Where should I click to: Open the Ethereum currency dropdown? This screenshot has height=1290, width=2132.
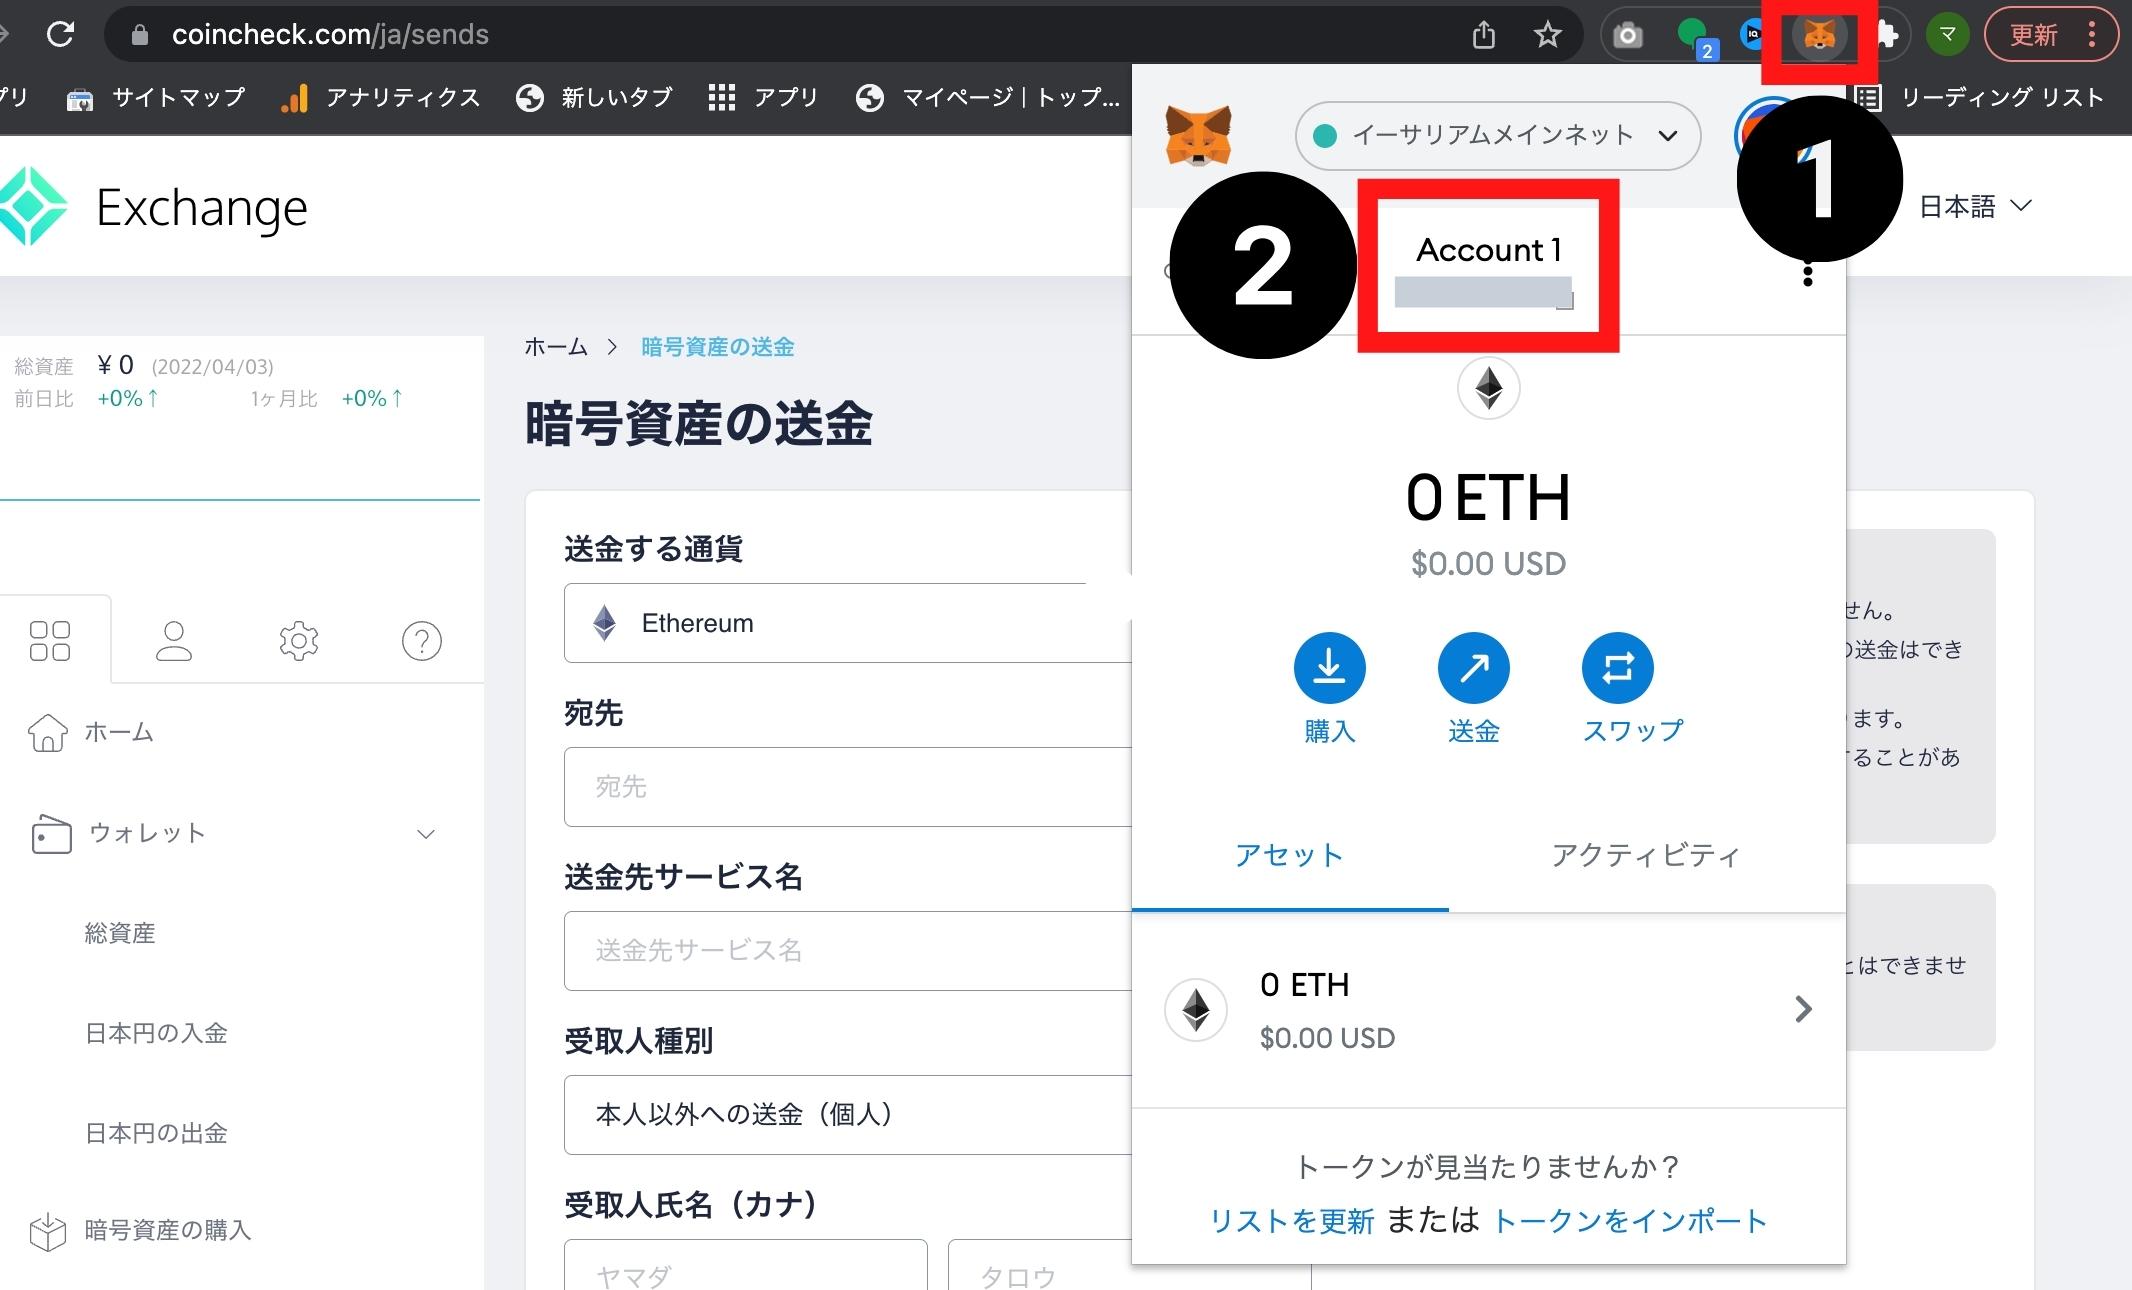point(848,623)
